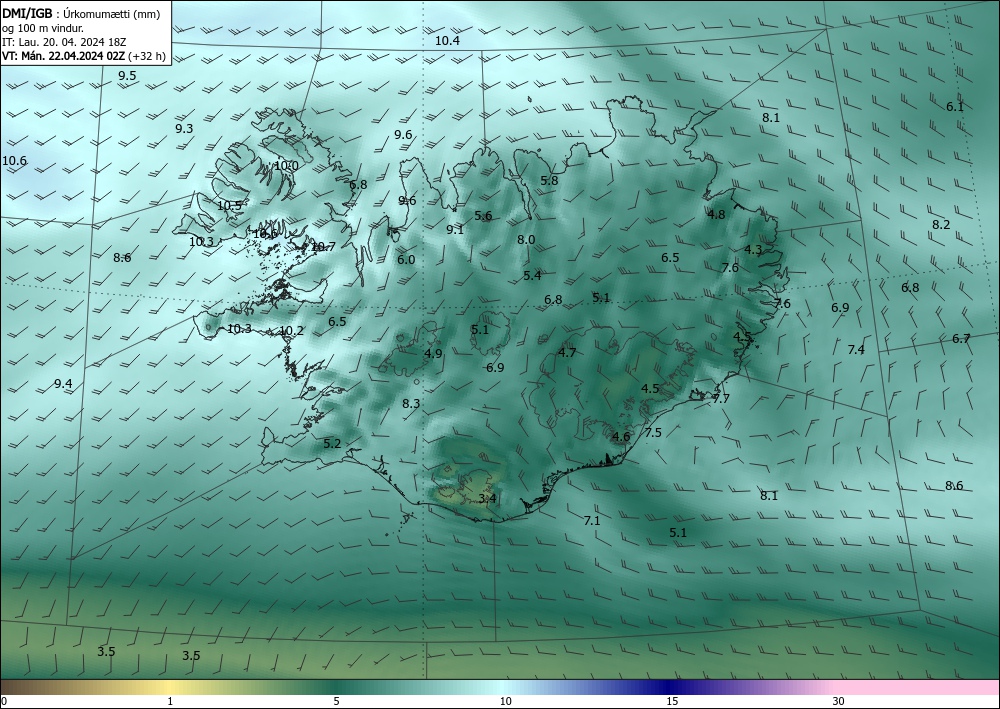Click the '10.5' value on the map
Image resolution: width=1000 pixels, height=709 pixels.
point(230,206)
